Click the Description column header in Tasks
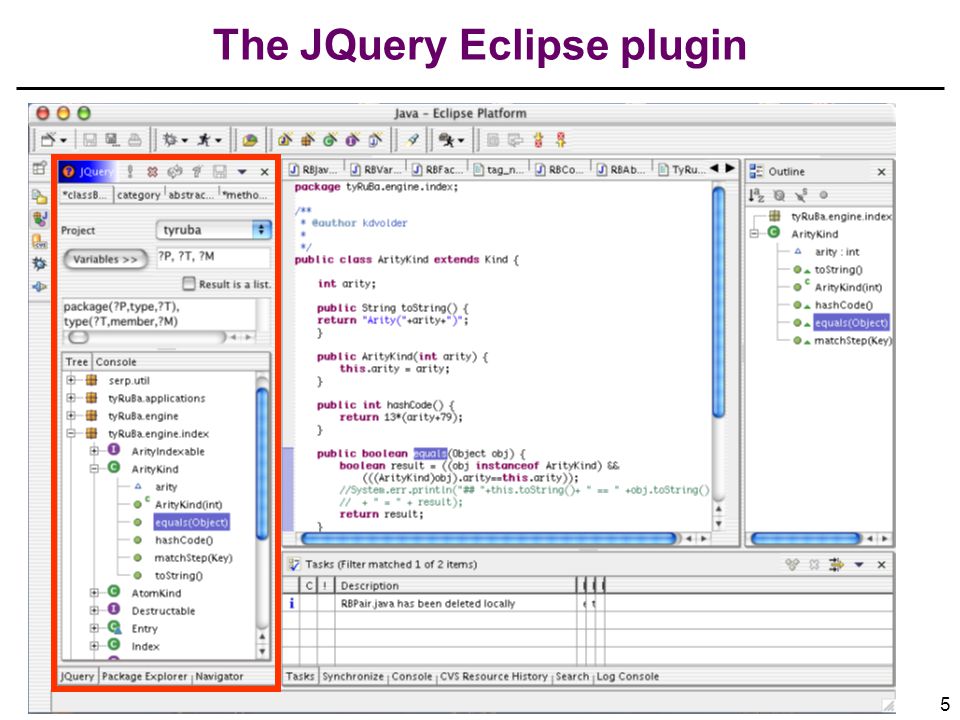Image resolution: width=960 pixels, height=720 pixels. tap(456, 585)
